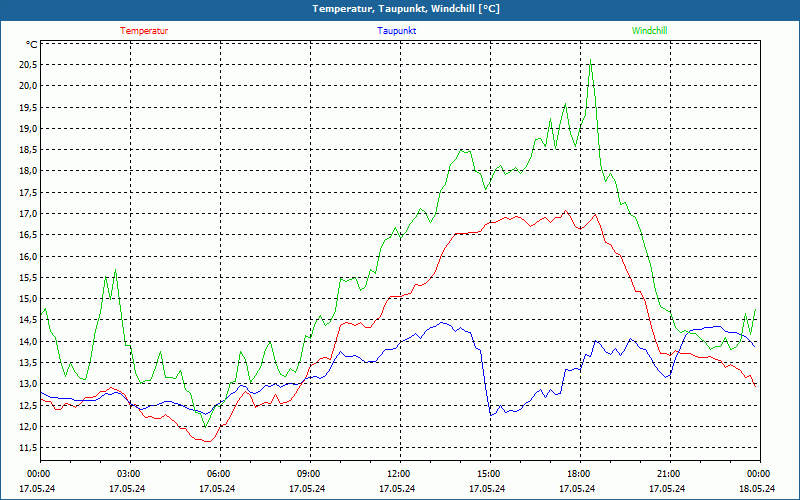Select the 15,5 y-axis value
Viewport: 800px width, 500px height.
tap(28, 278)
